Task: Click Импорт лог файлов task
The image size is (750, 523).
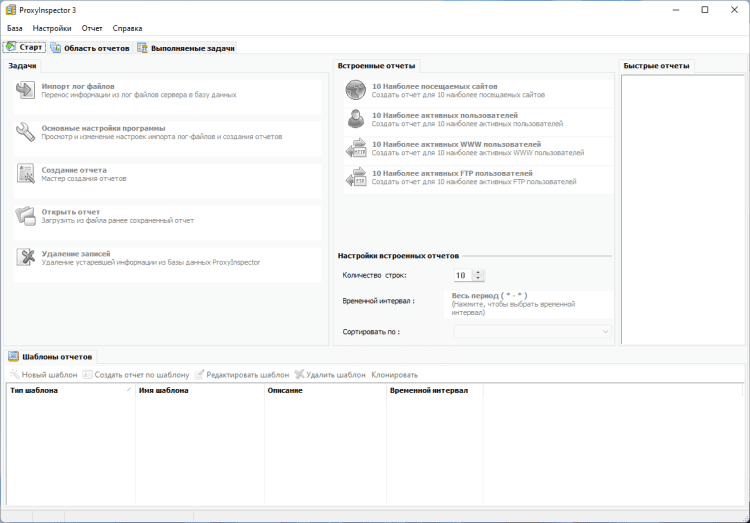Action: tap(167, 97)
